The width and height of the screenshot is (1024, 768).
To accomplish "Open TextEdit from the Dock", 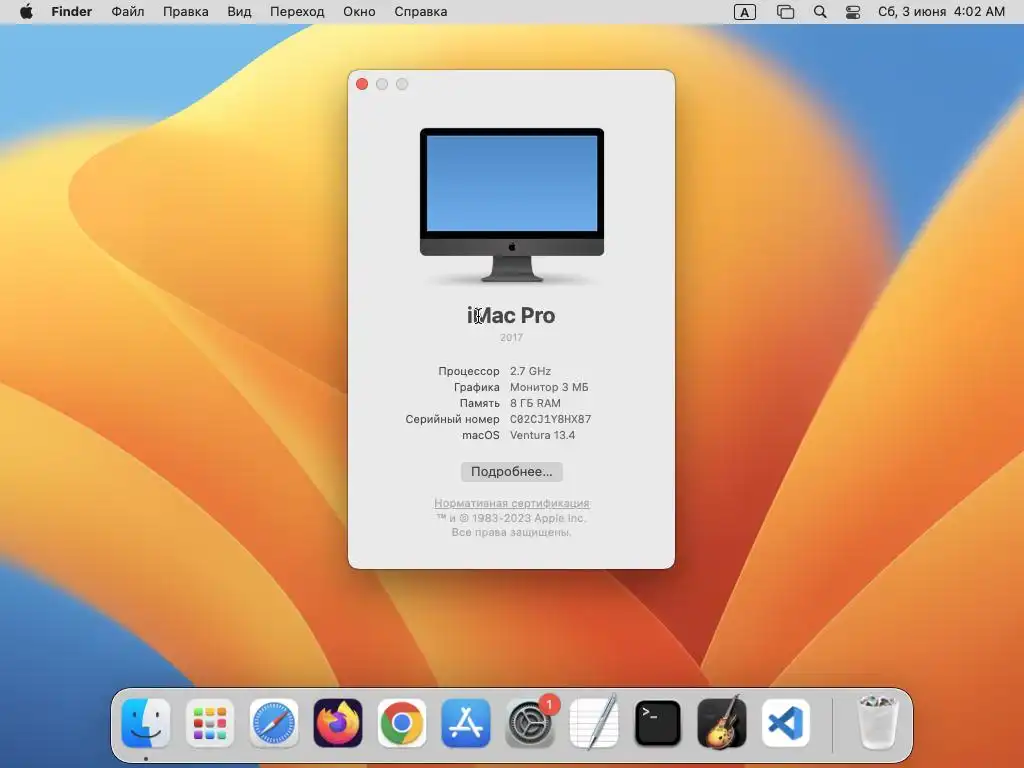I will click(x=594, y=723).
